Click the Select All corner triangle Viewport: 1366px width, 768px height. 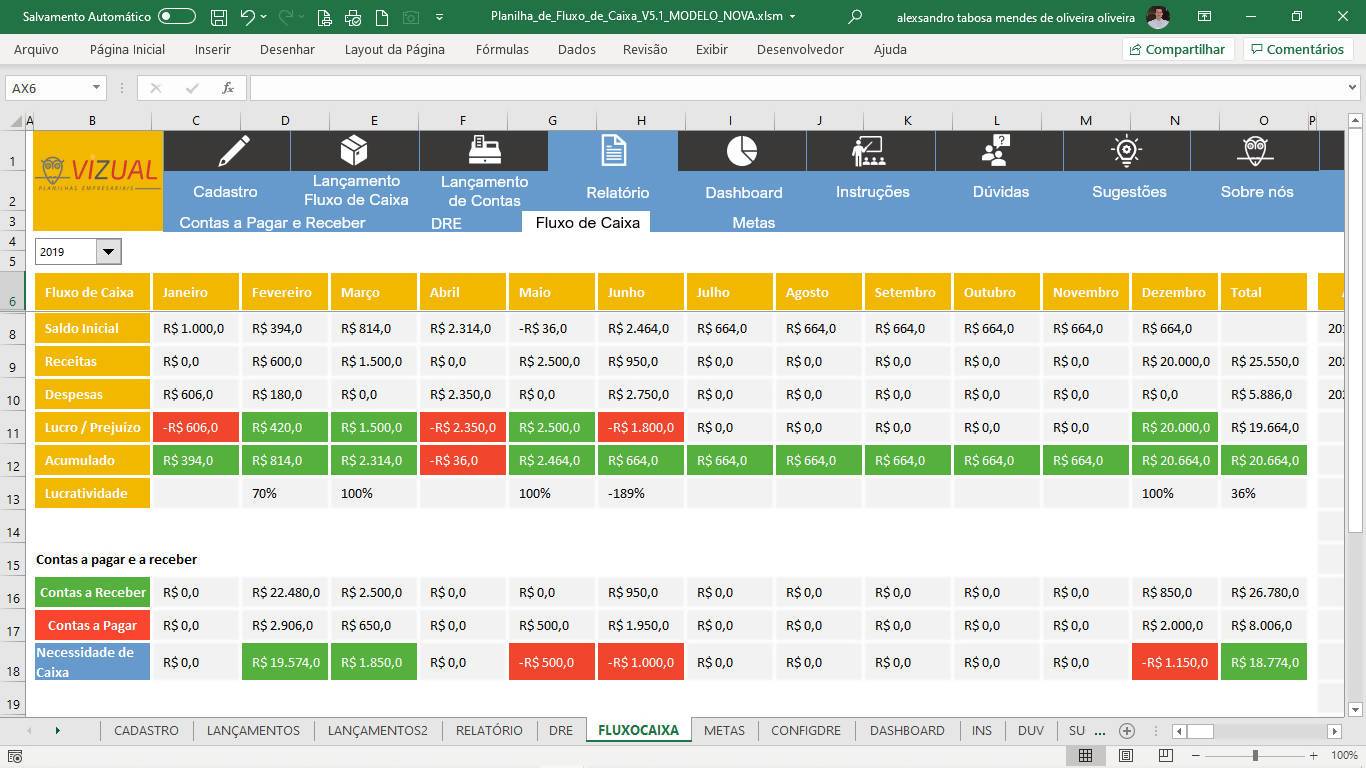click(x=16, y=121)
